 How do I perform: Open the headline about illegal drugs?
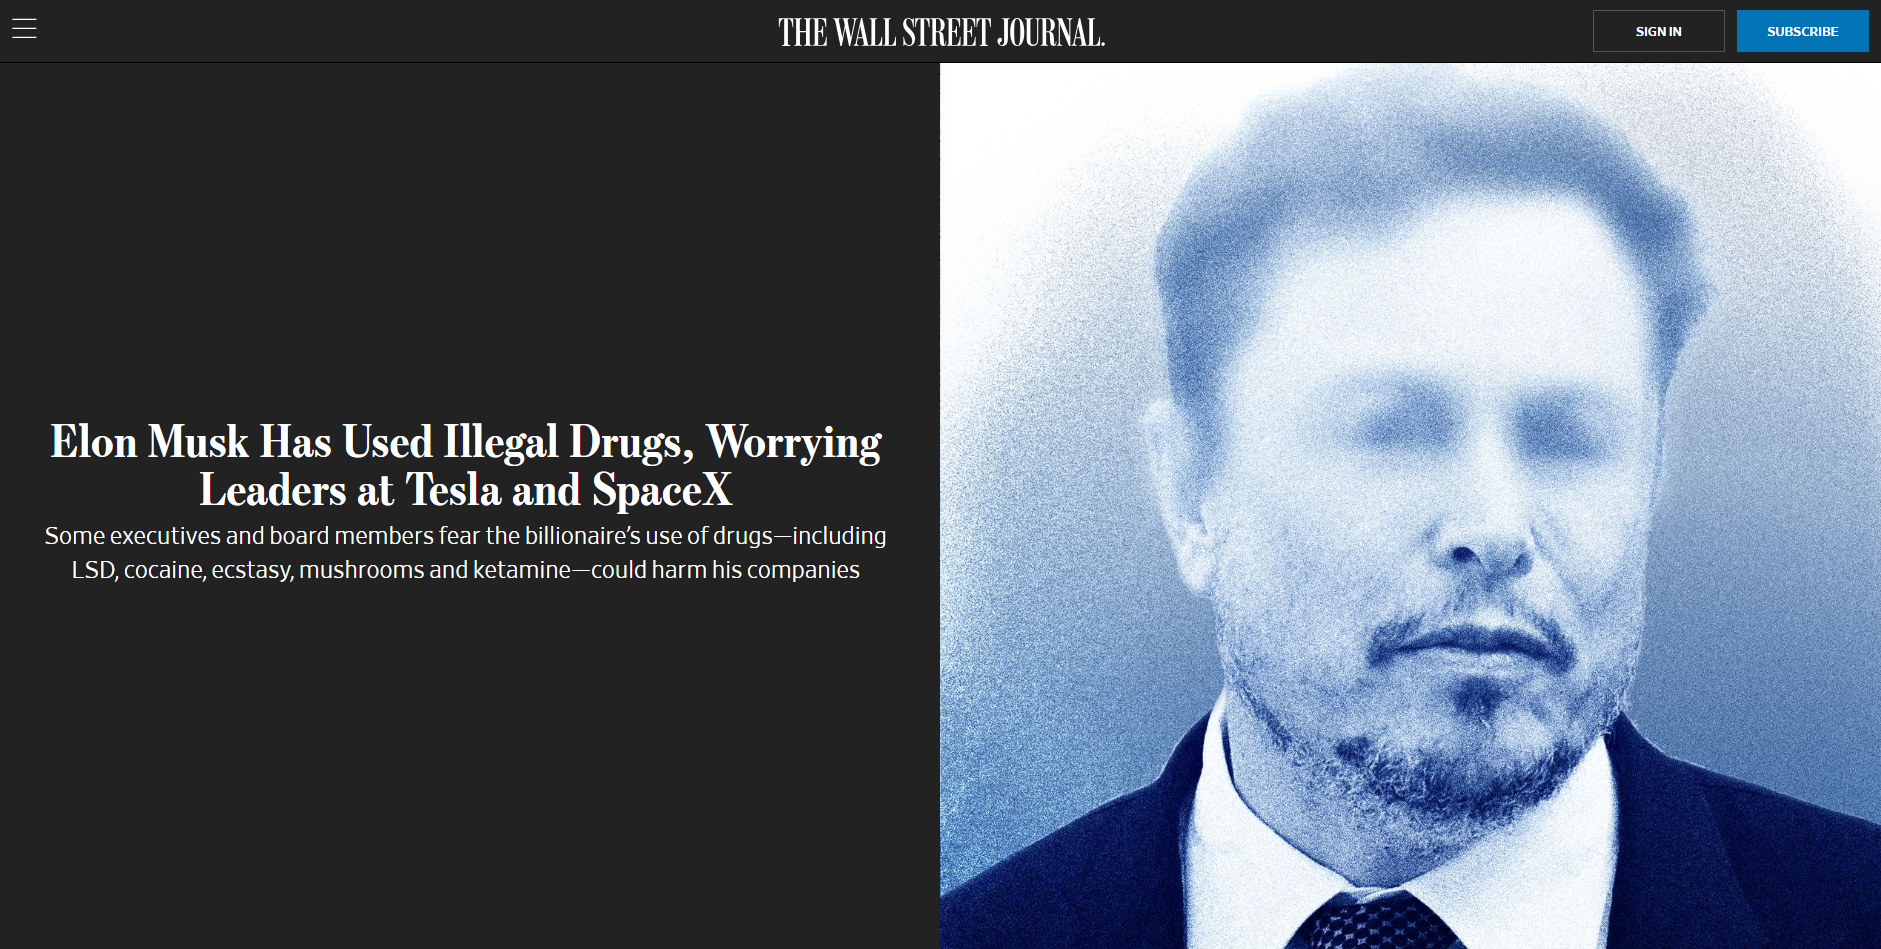point(466,466)
